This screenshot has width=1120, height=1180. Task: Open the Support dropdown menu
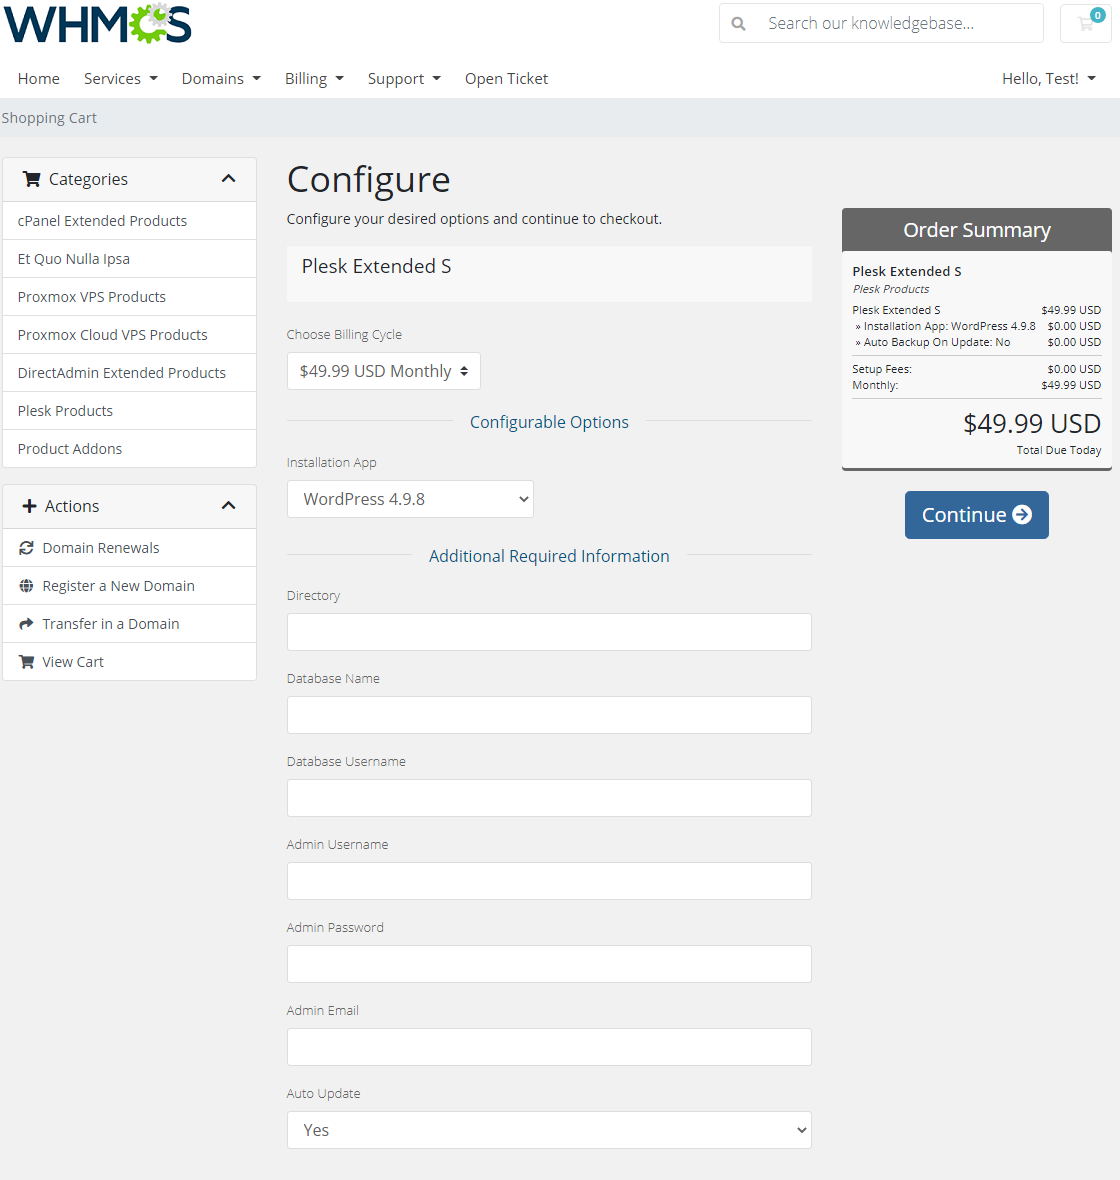click(x=404, y=79)
